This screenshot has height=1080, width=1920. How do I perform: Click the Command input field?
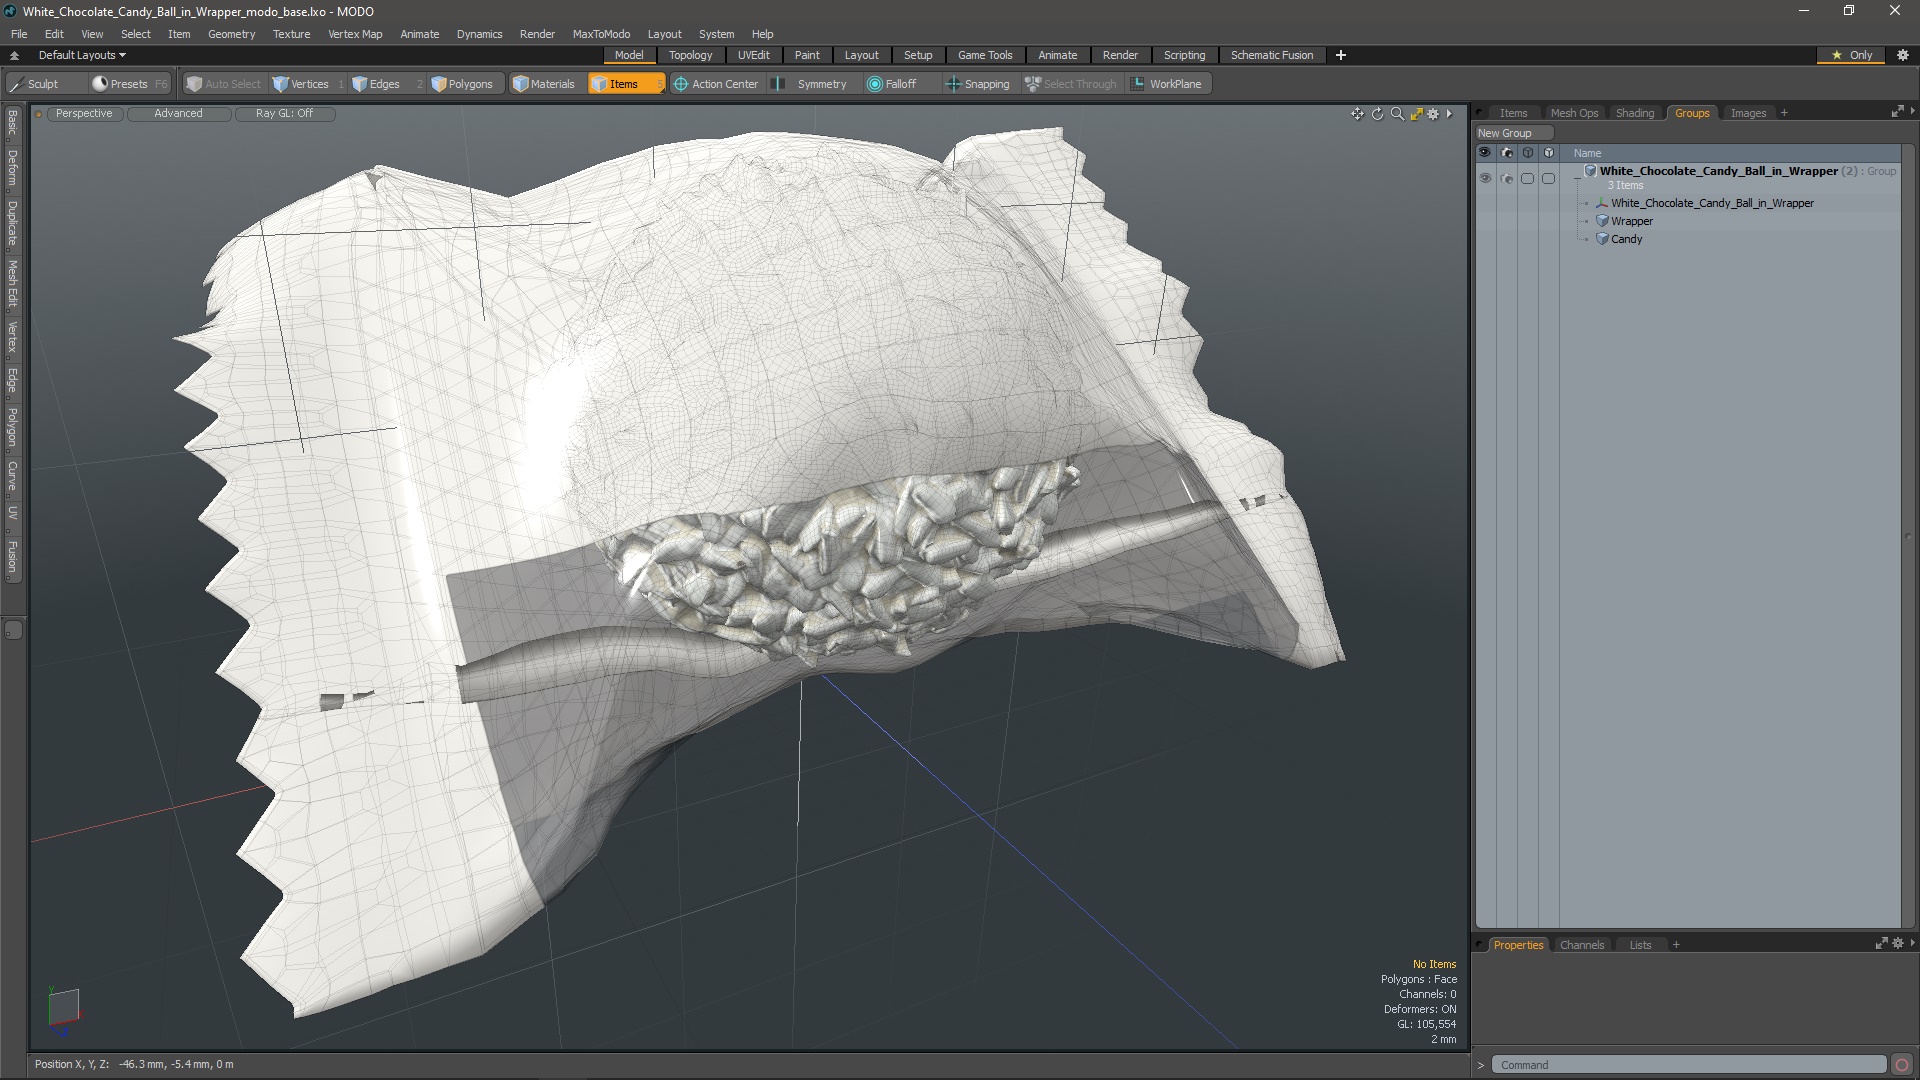1688,1065
